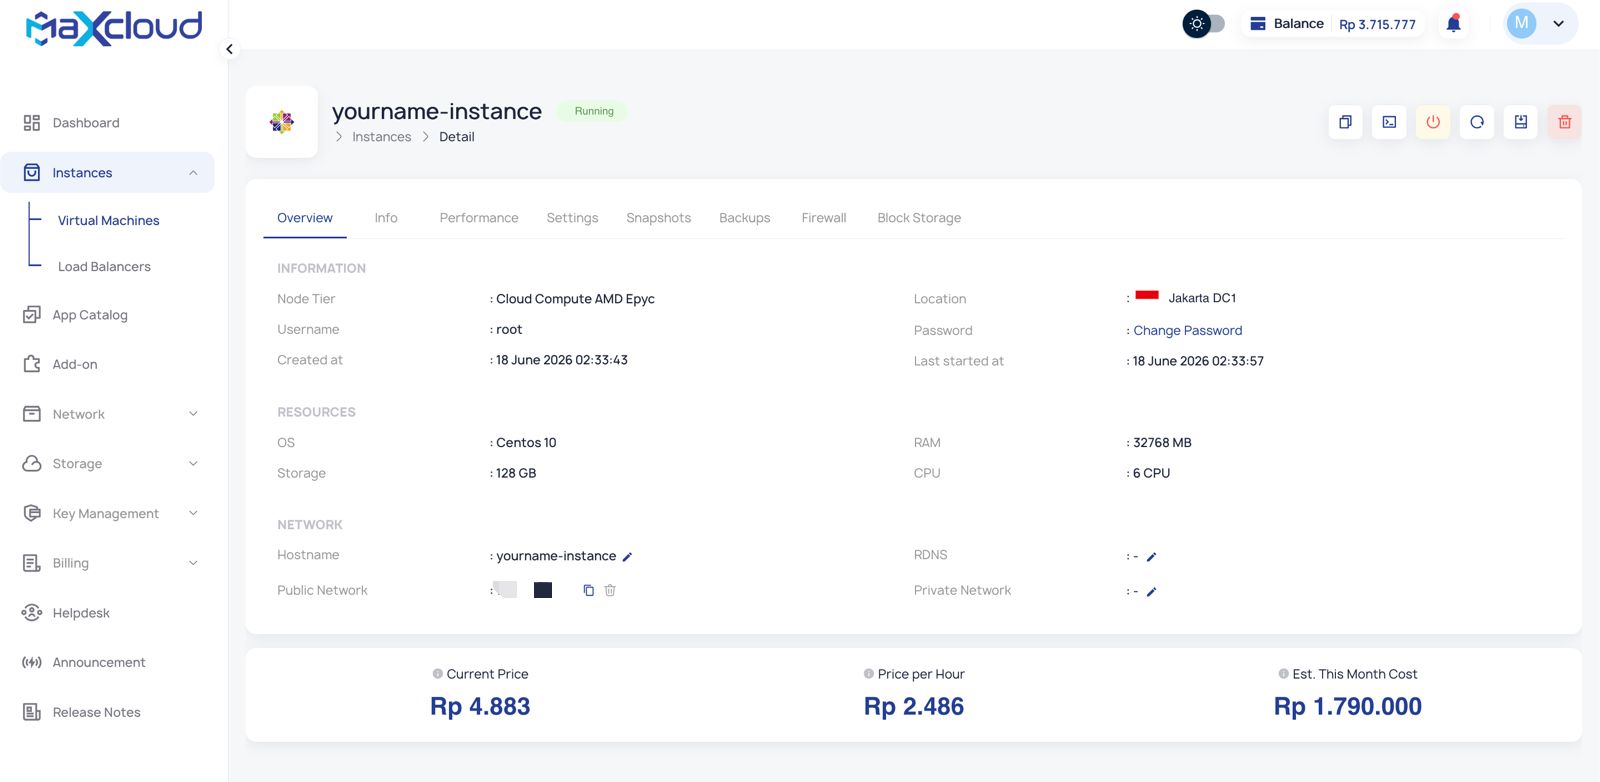Select Load Balancers in the sidebar
The image size is (1600, 782).
(104, 267)
